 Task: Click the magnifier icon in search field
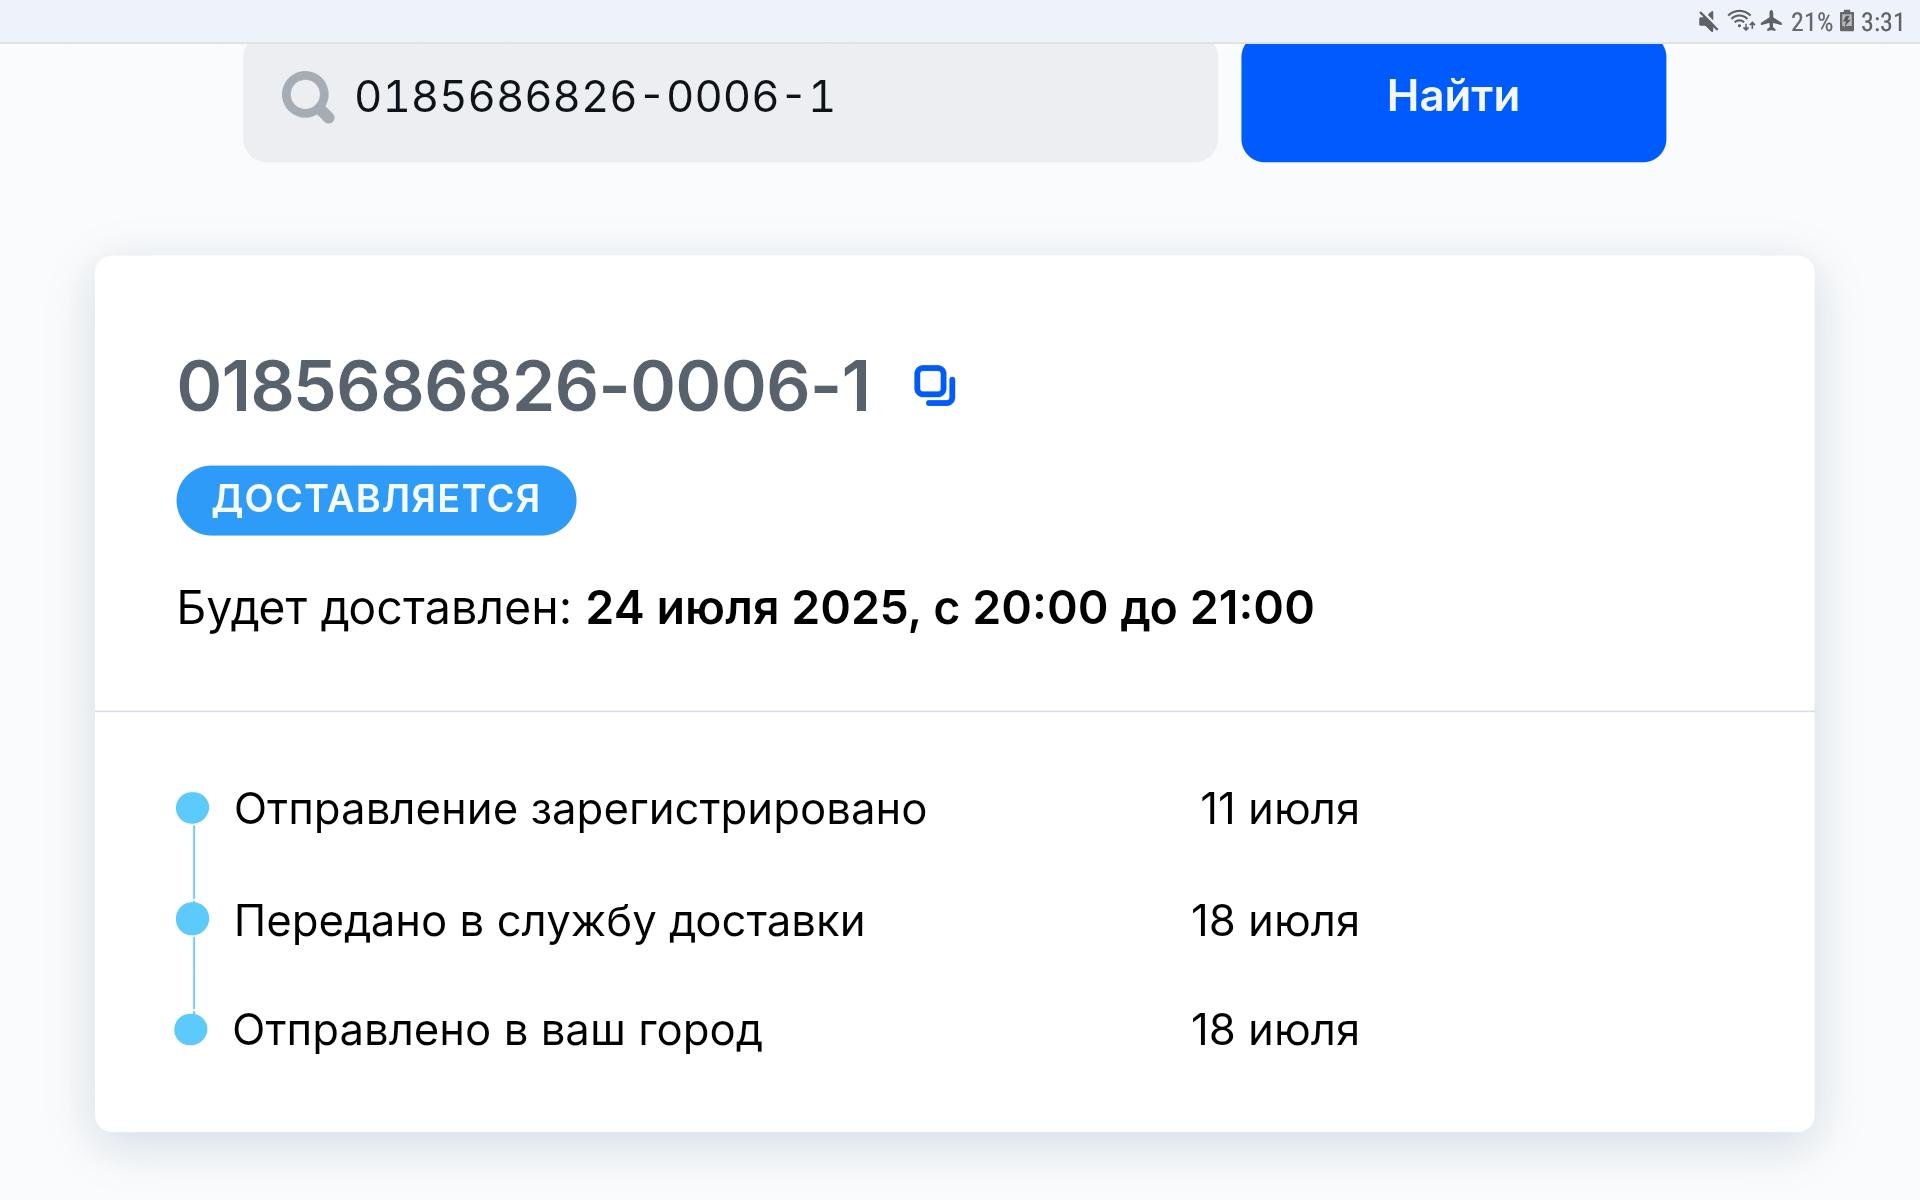[307, 98]
